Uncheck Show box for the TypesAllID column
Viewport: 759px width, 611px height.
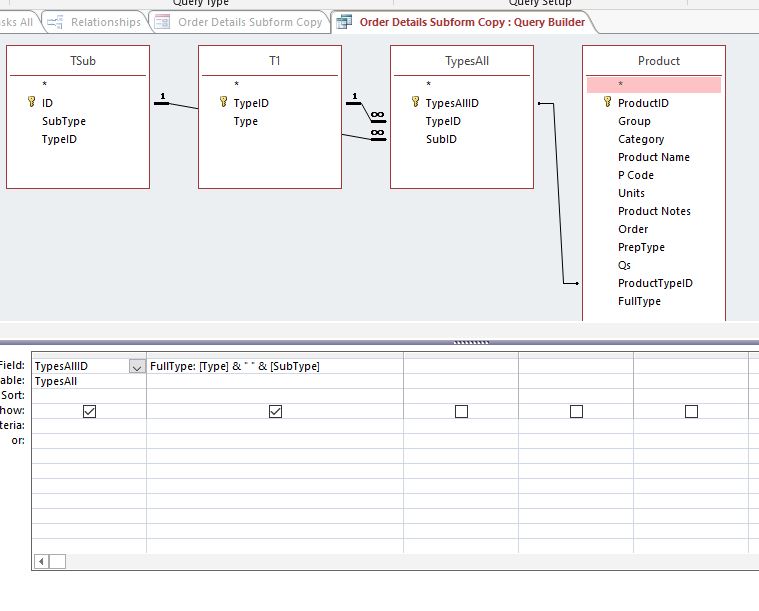click(90, 412)
